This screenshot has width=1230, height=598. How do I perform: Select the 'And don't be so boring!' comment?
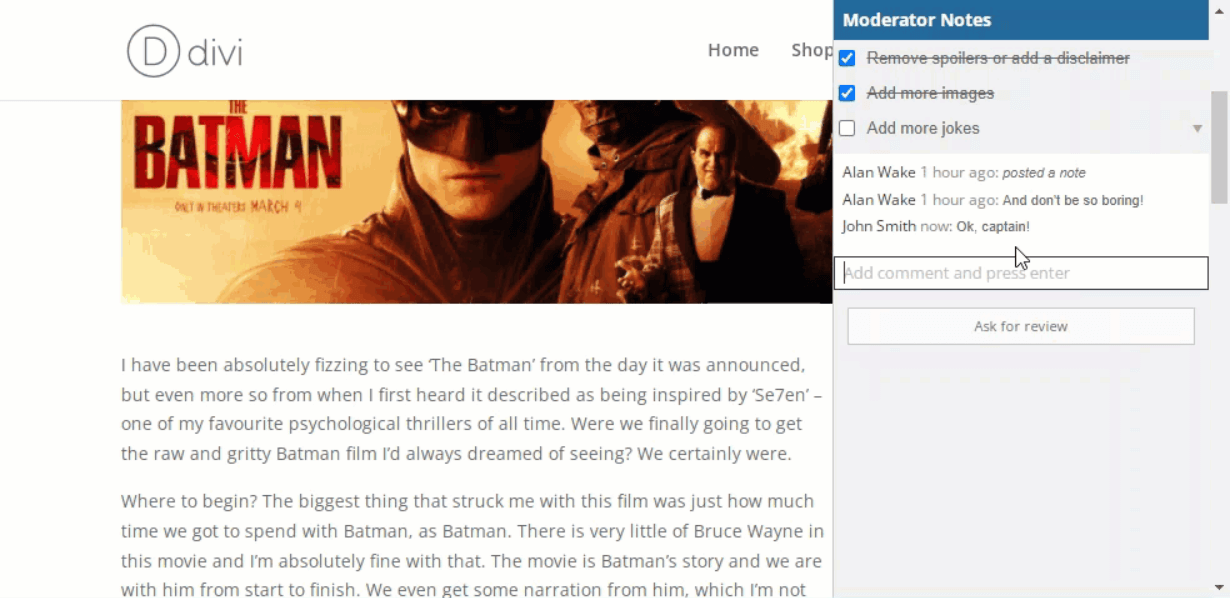pos(1072,200)
